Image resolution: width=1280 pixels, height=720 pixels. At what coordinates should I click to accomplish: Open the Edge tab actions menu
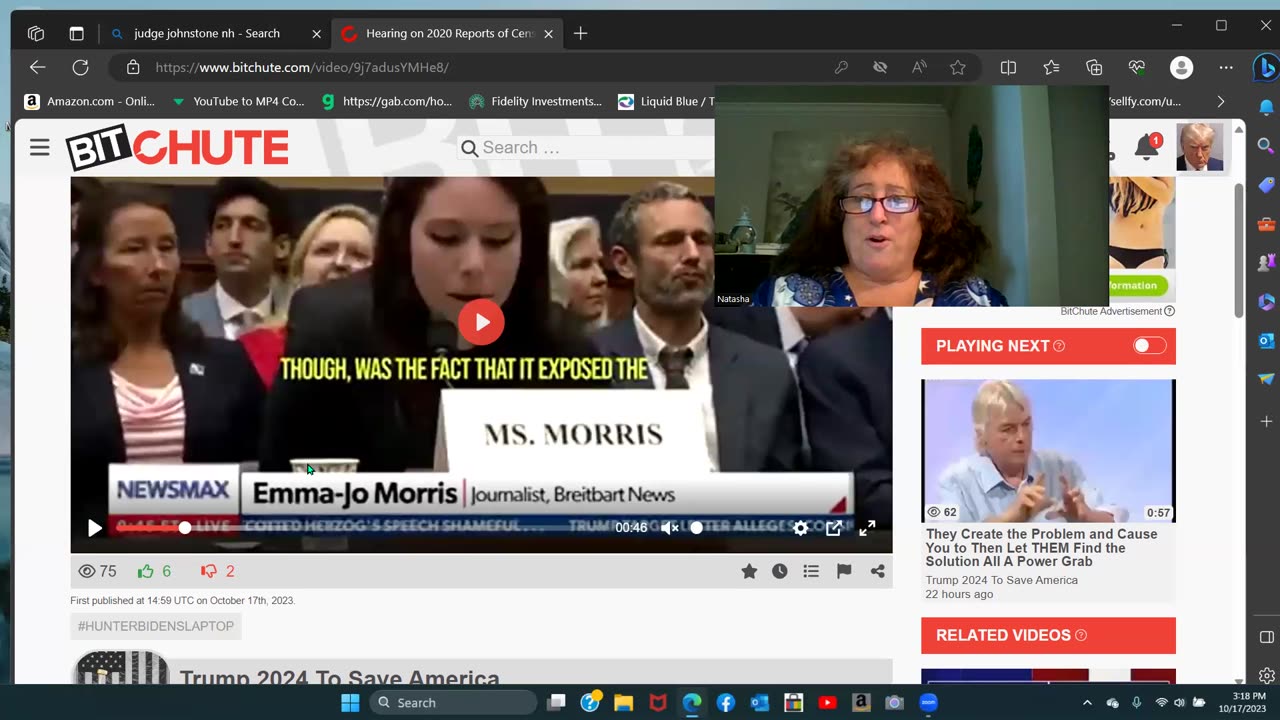click(x=76, y=33)
